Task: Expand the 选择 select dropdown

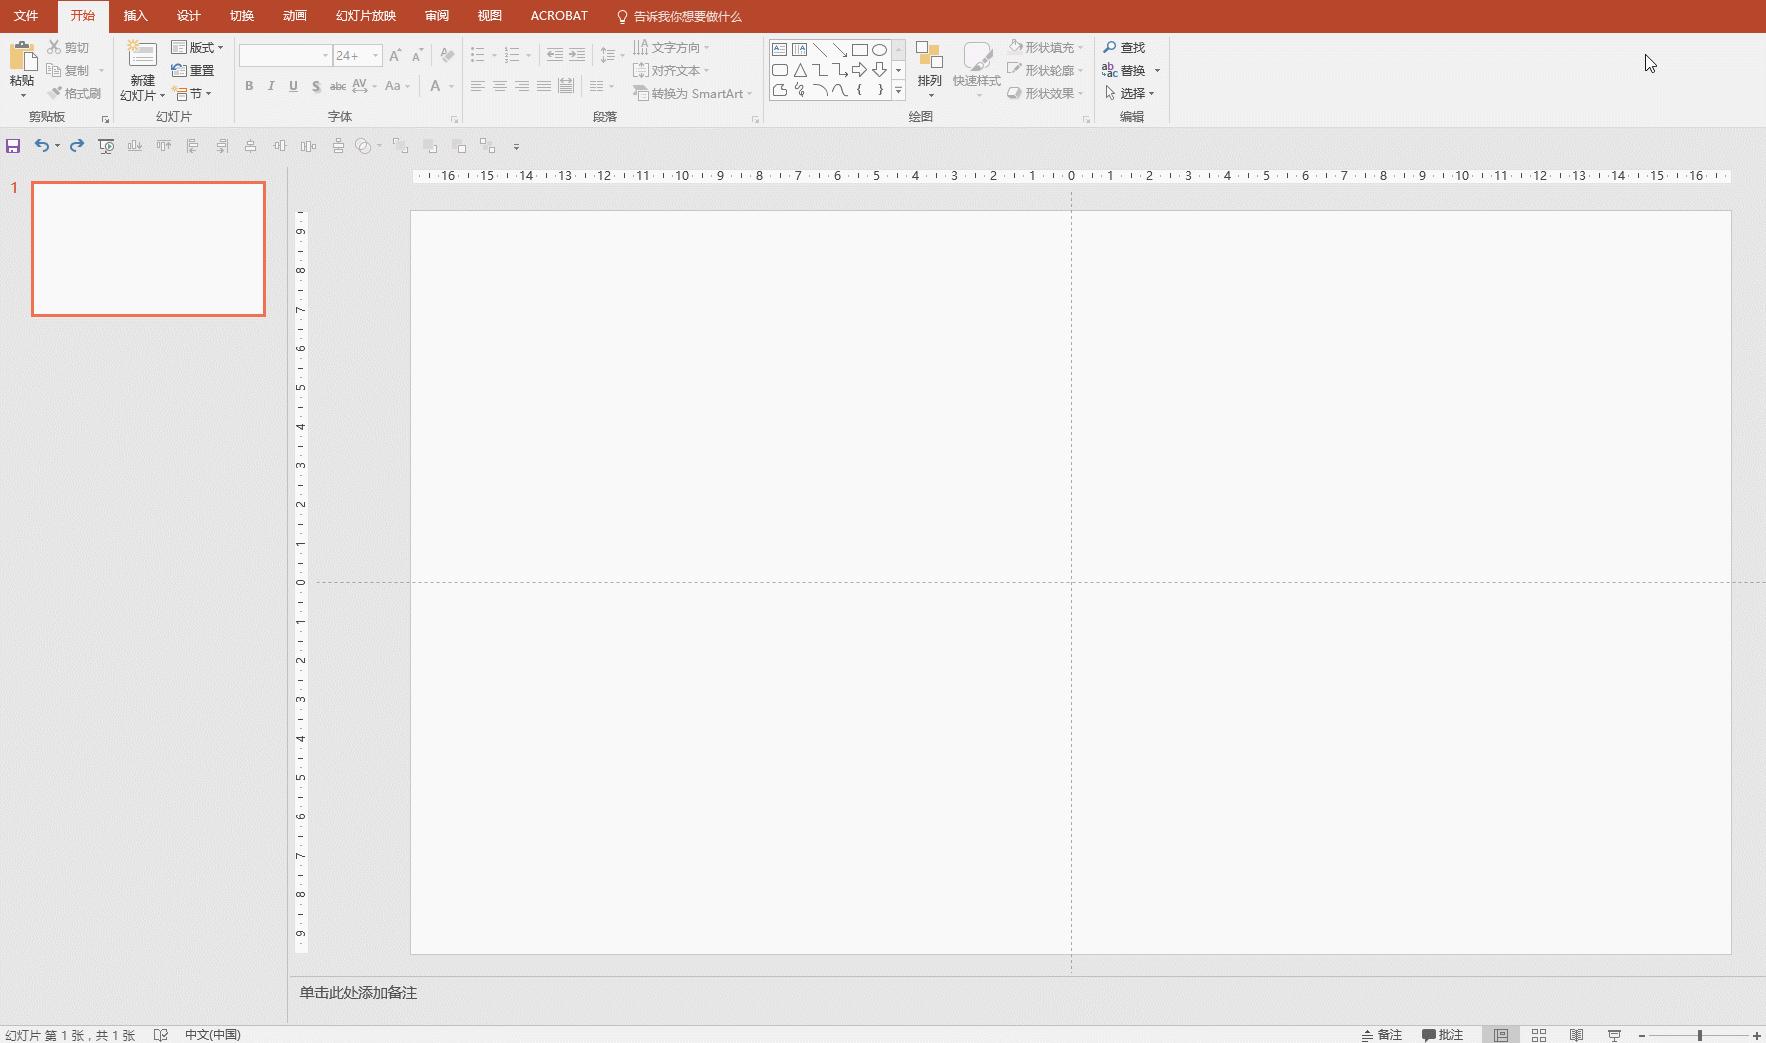Action: pyautogui.click(x=1131, y=93)
